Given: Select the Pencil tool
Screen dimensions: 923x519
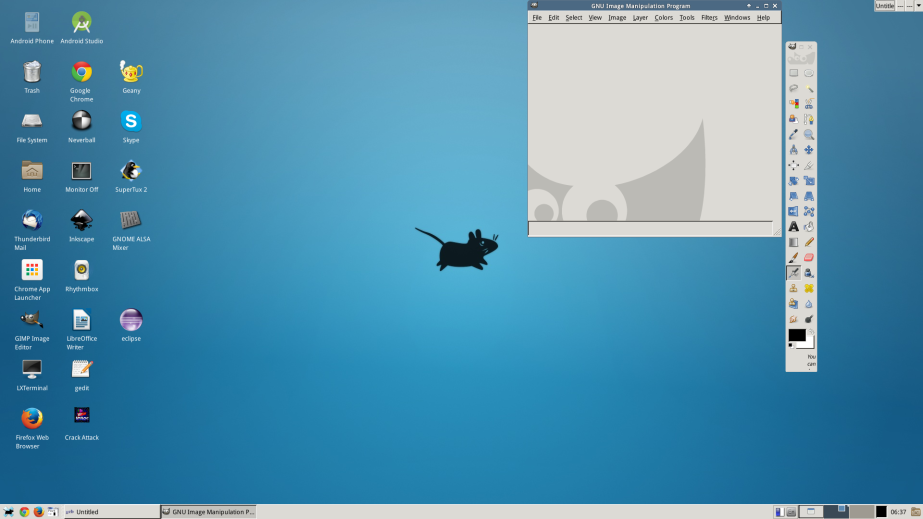Looking at the screenshot, I should click(809, 242).
